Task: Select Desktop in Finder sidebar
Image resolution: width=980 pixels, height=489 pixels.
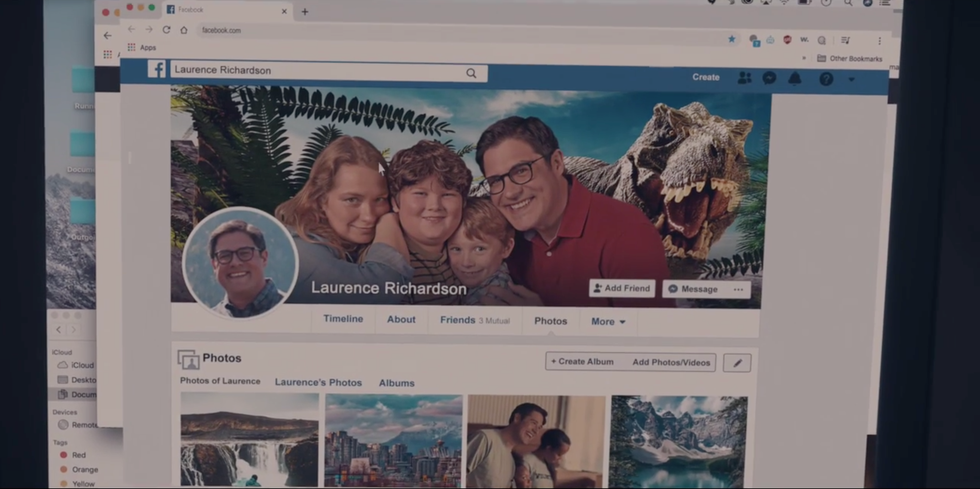Action: [77, 380]
